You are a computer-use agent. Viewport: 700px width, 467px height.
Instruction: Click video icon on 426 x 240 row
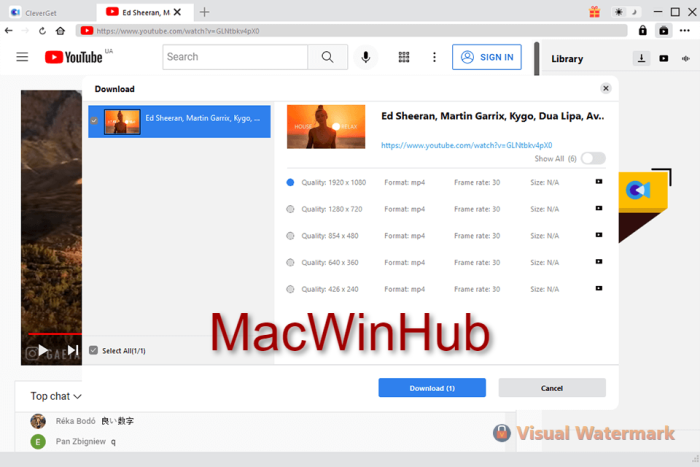click(x=599, y=288)
